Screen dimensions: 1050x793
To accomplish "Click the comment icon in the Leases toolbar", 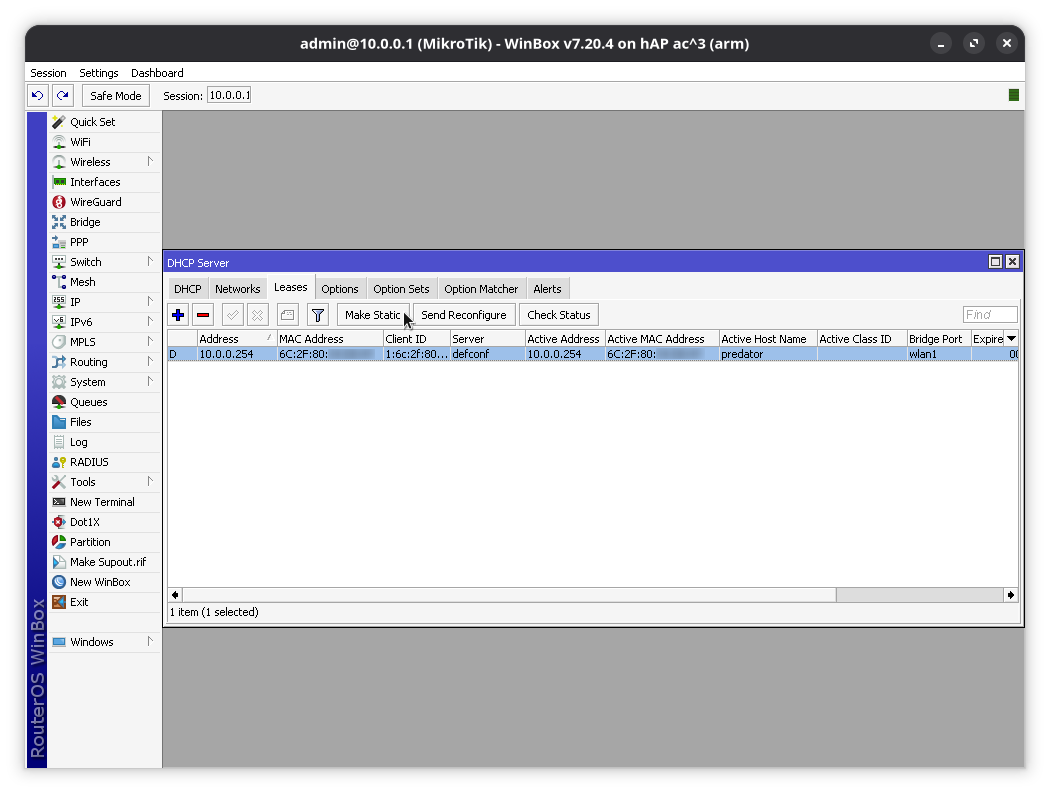I will click(287, 315).
